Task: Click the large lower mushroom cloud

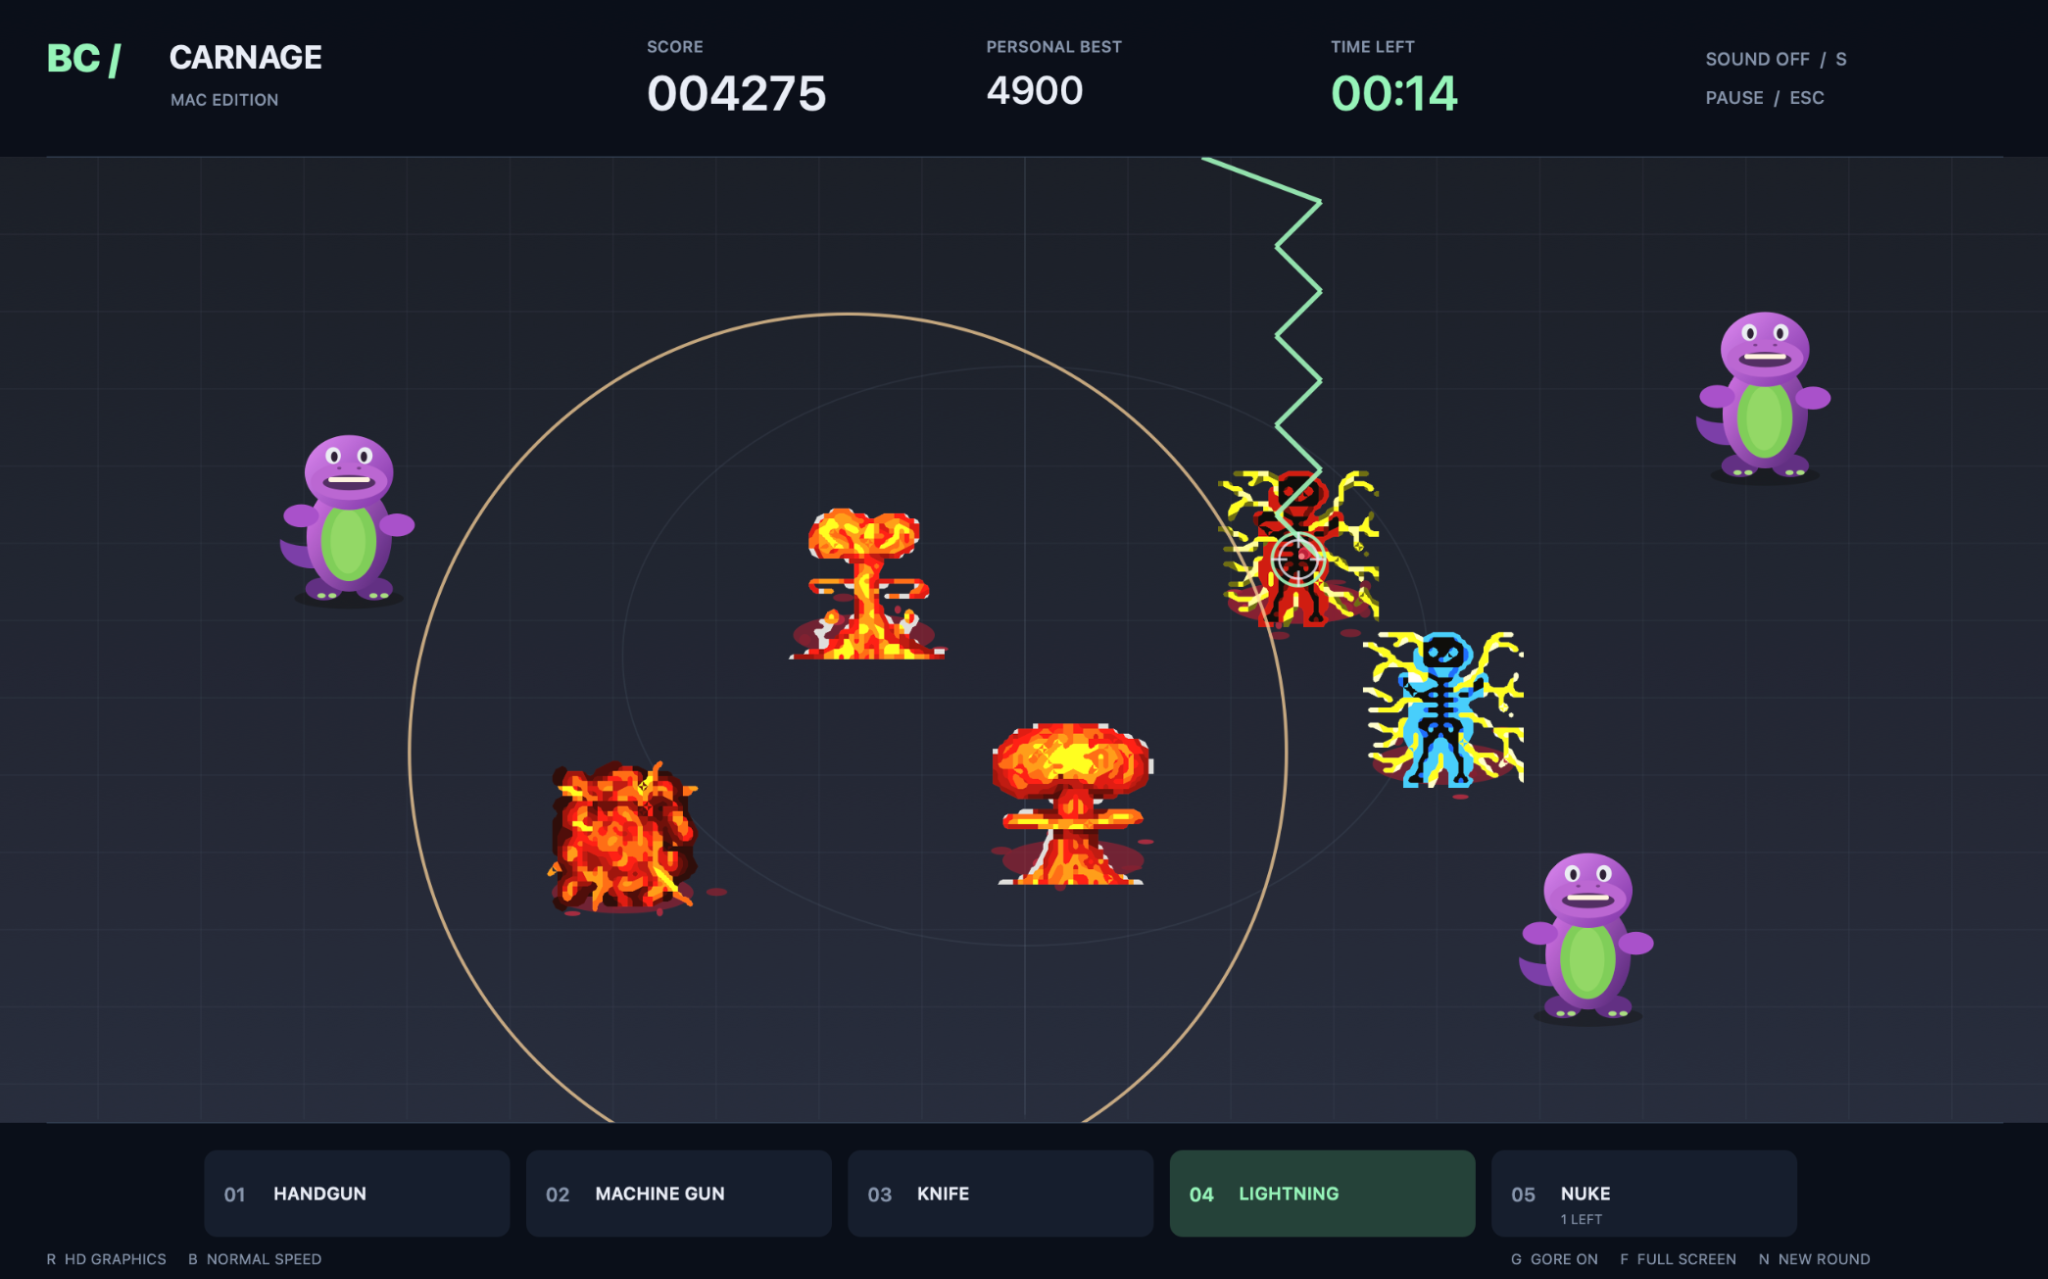Action: [1071, 803]
